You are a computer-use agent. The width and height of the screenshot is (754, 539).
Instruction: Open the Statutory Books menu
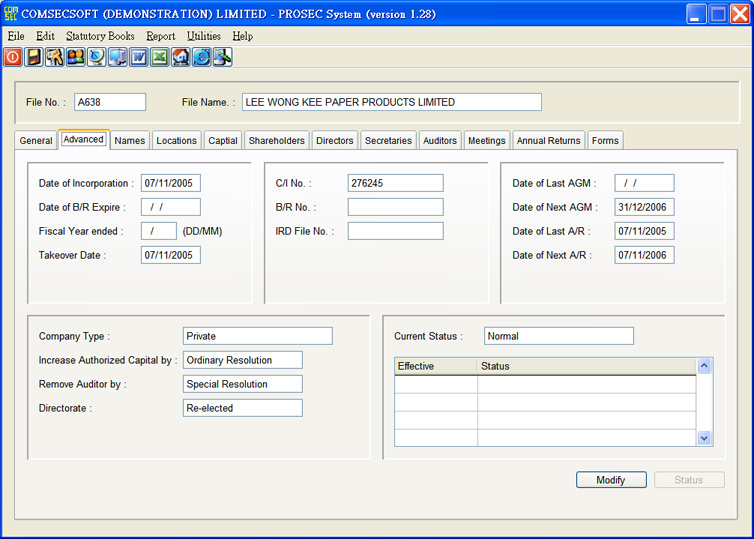100,36
